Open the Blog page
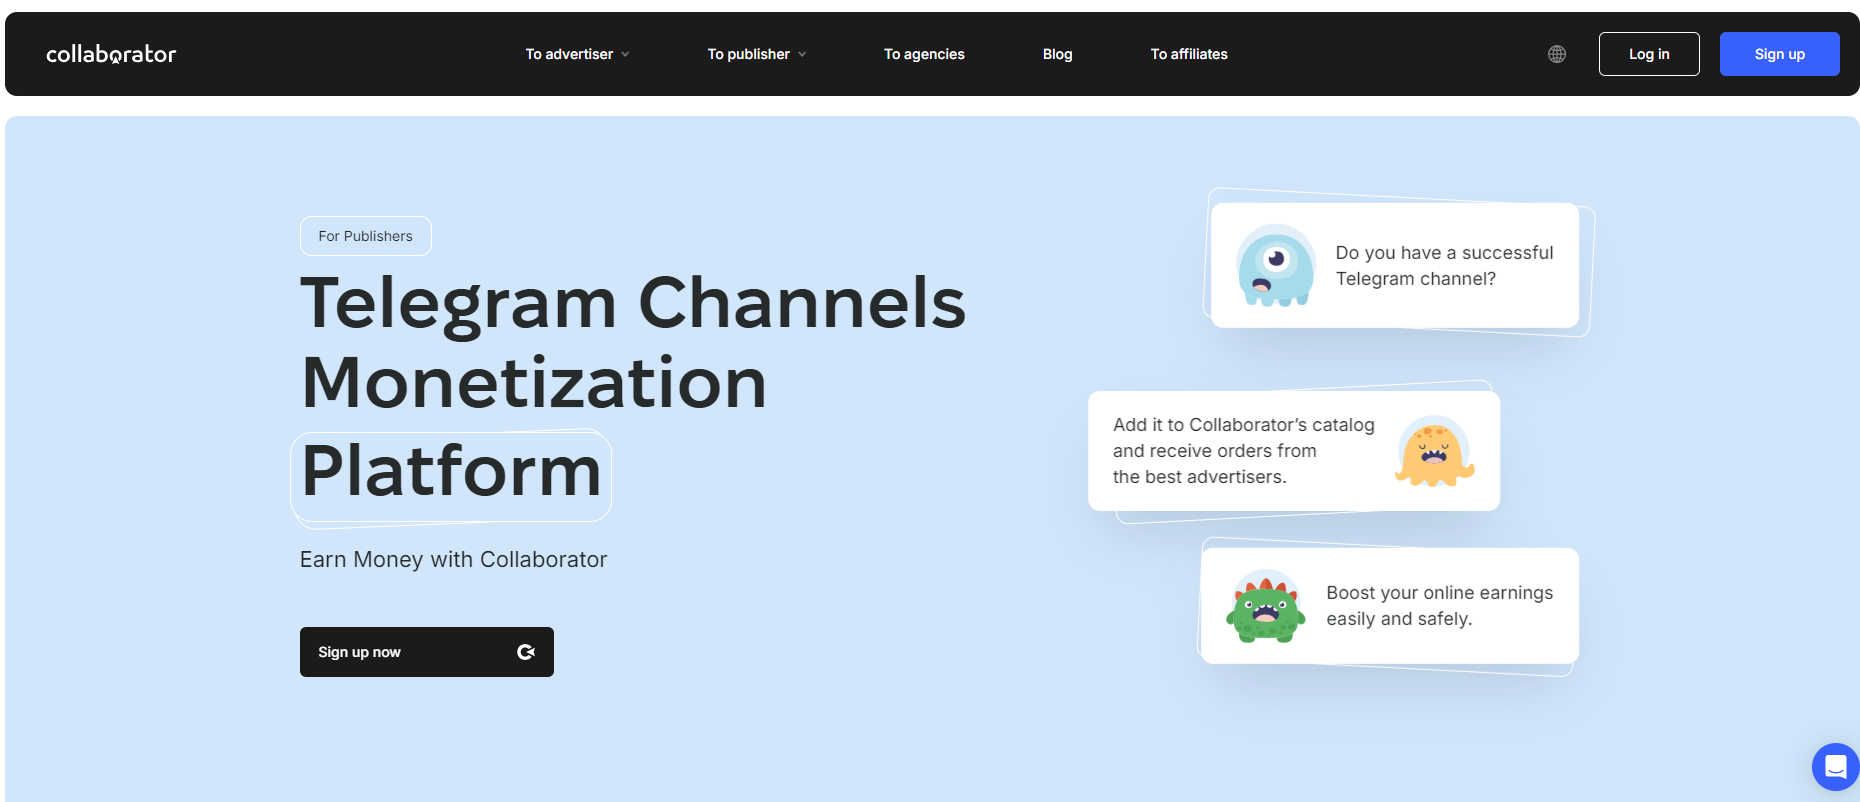This screenshot has height=802, width=1860. click(1057, 54)
